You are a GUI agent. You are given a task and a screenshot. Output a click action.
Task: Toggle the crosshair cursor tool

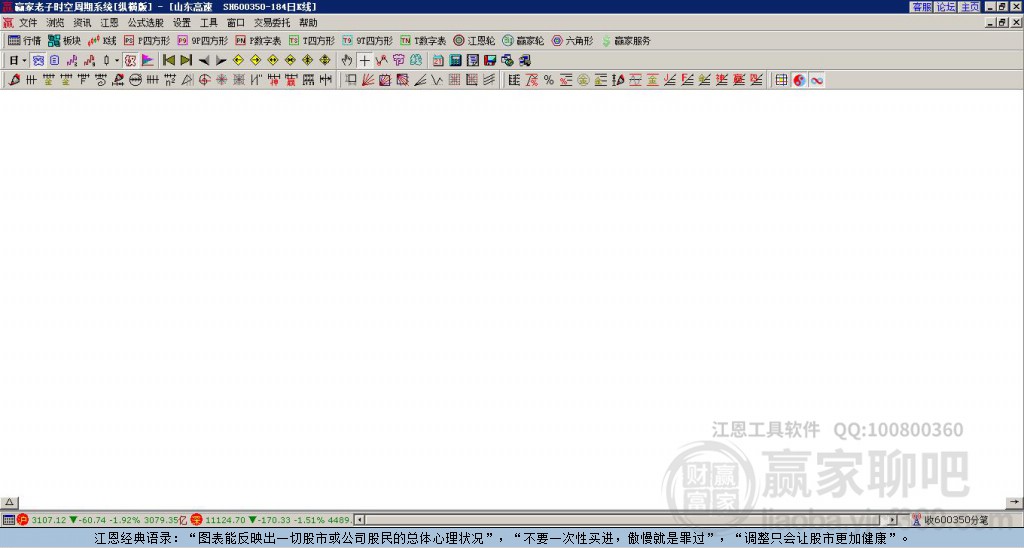pyautogui.click(x=364, y=60)
